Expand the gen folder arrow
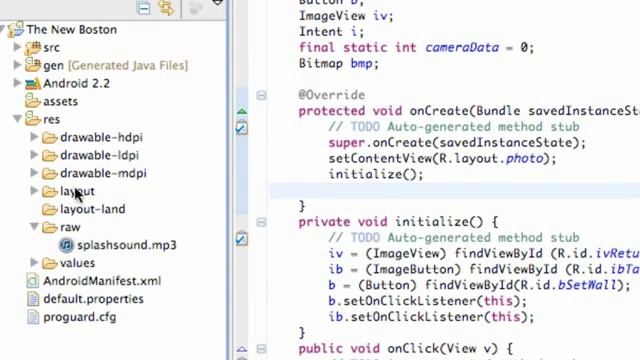 tap(17, 64)
